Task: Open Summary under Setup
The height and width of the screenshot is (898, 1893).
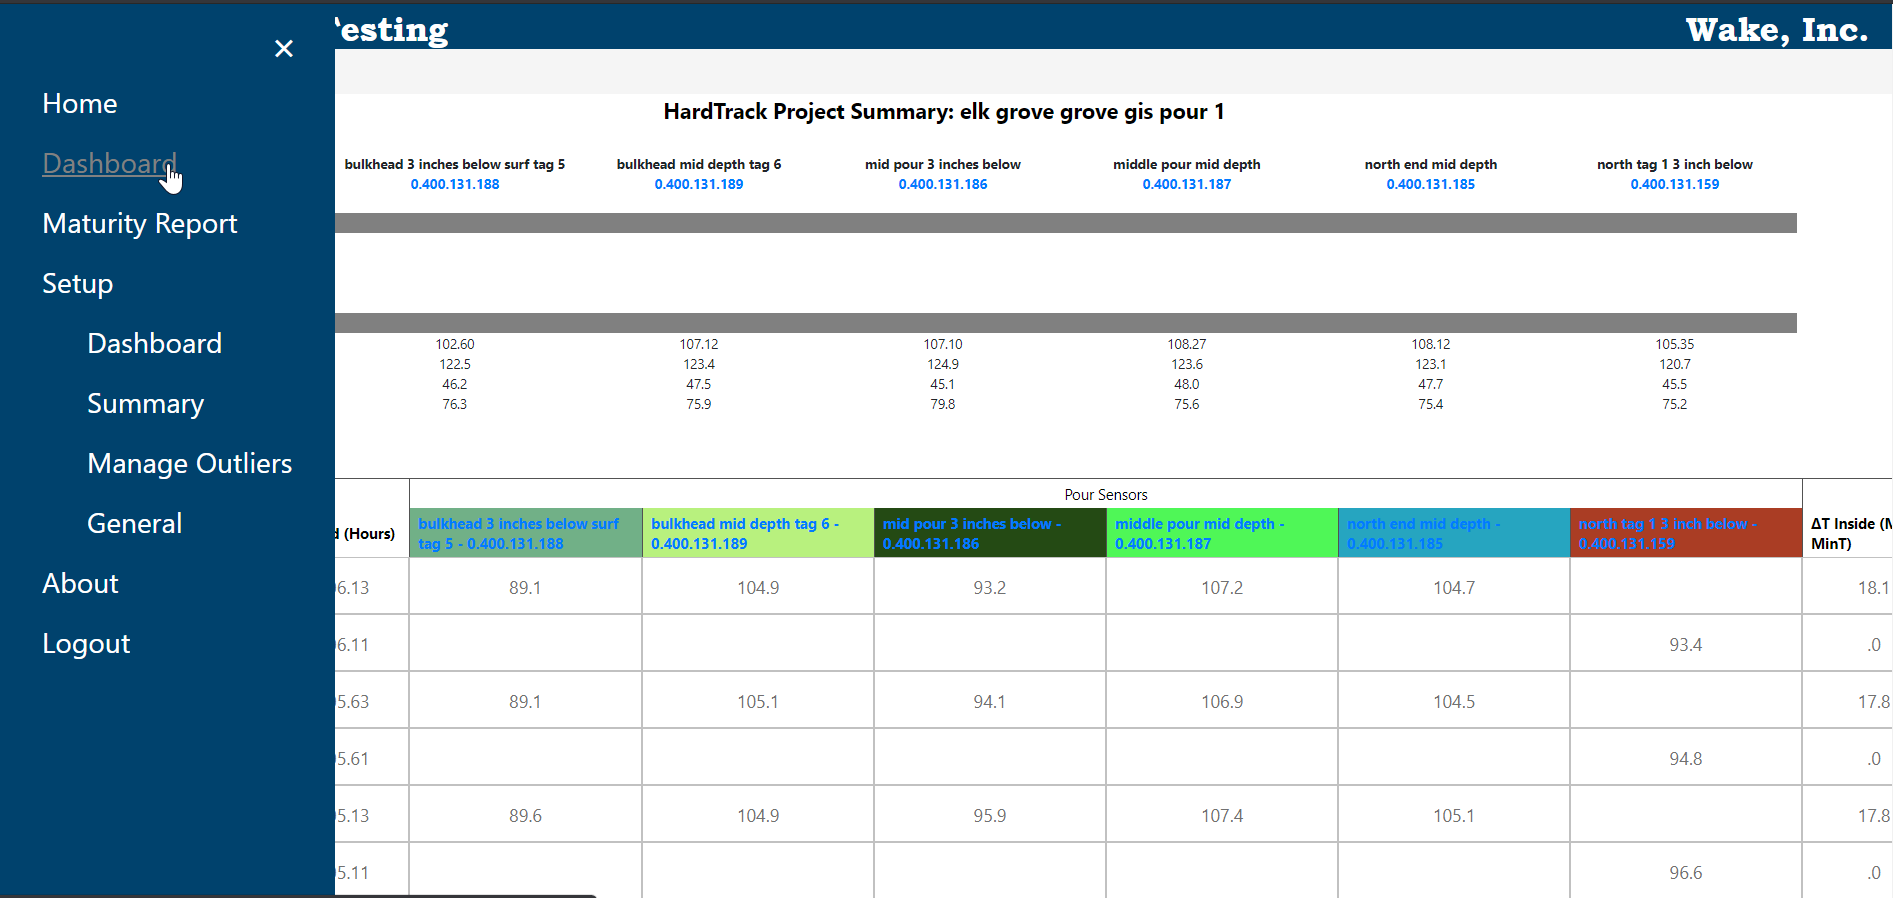Action: pyautogui.click(x=146, y=404)
